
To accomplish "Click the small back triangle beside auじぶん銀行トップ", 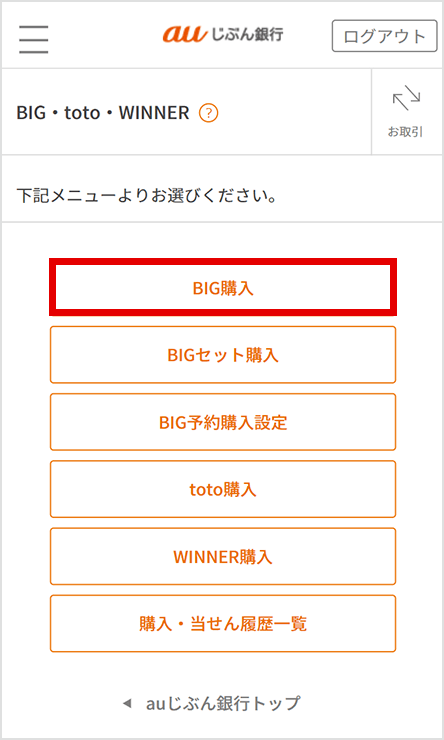I will pyautogui.click(x=126, y=704).
